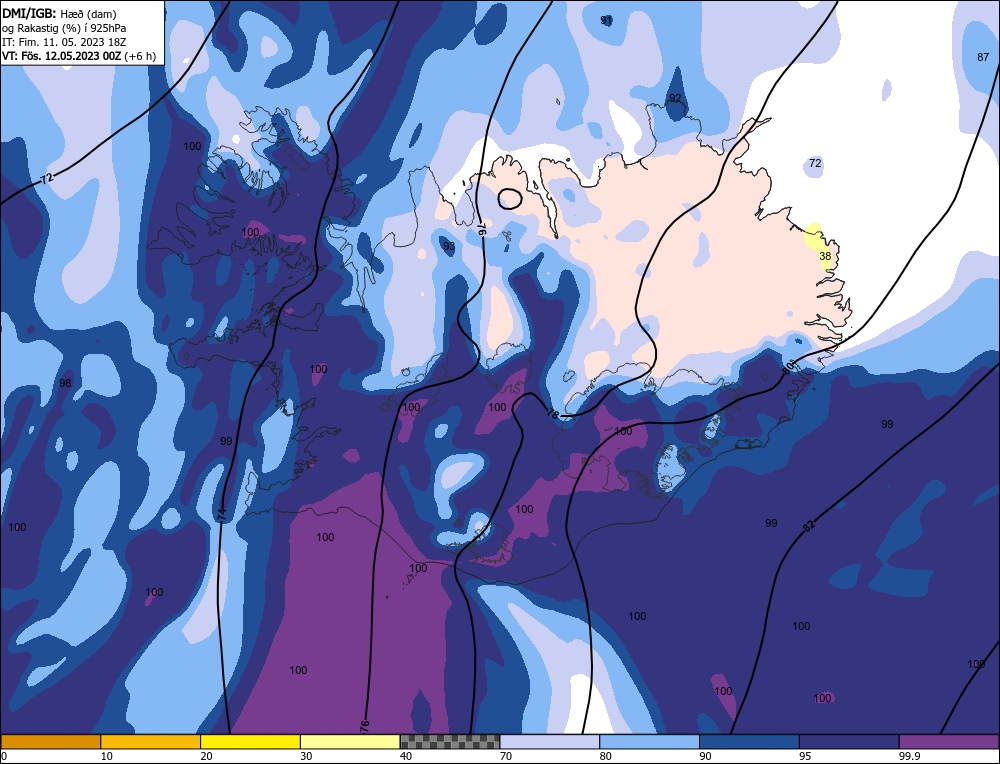Click the legend scale label "30"
Image resolution: width=1000 pixels, height=764 pixels.
(x=306, y=756)
